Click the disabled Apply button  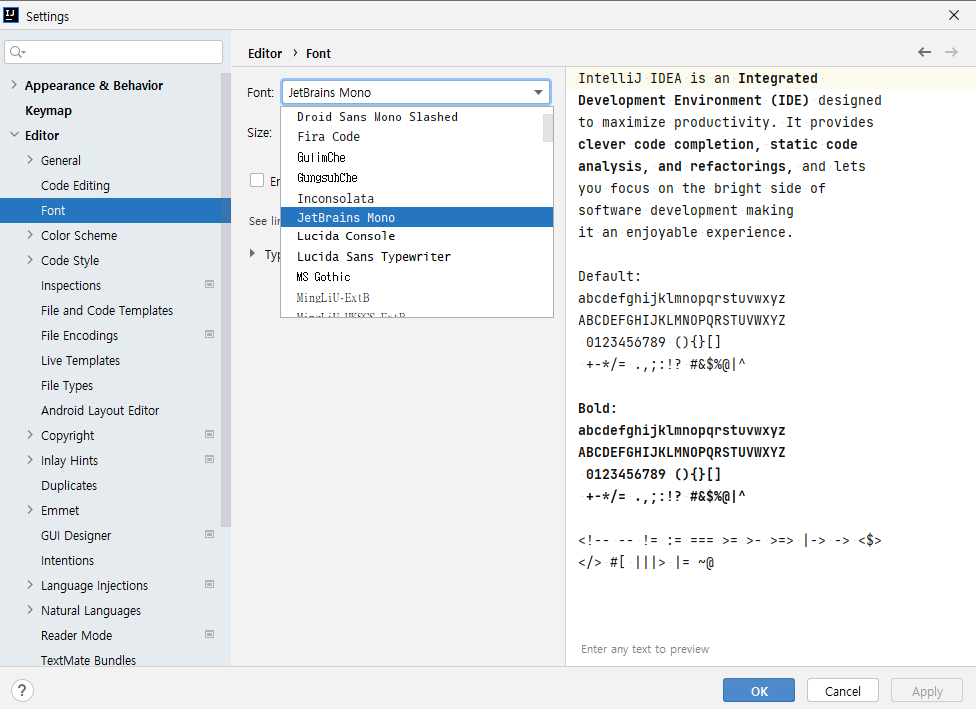click(927, 690)
